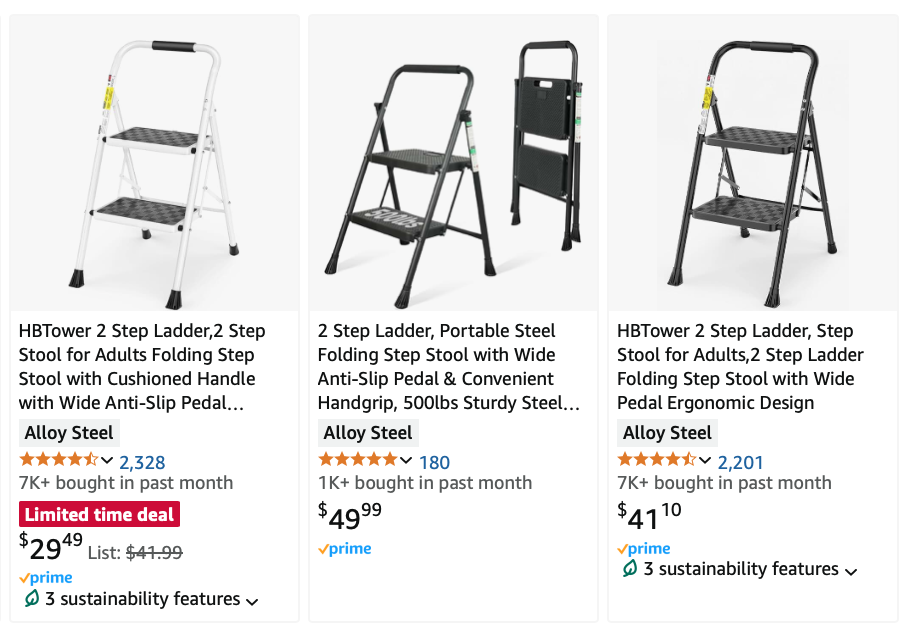Click the star rating on the $41.10 ladder

point(656,460)
